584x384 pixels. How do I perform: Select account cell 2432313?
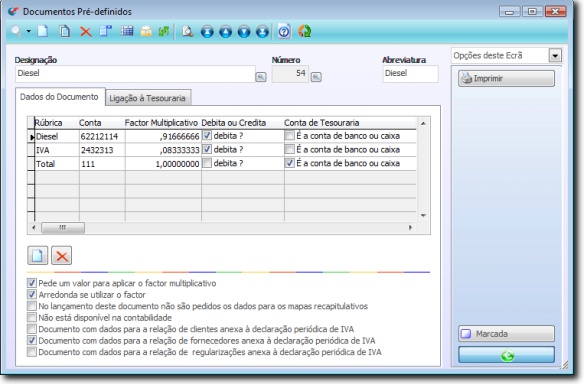click(x=102, y=150)
